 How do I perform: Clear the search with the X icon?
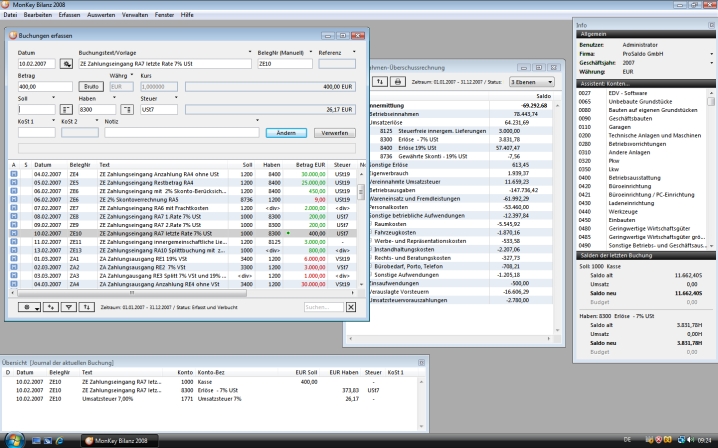(x=350, y=307)
